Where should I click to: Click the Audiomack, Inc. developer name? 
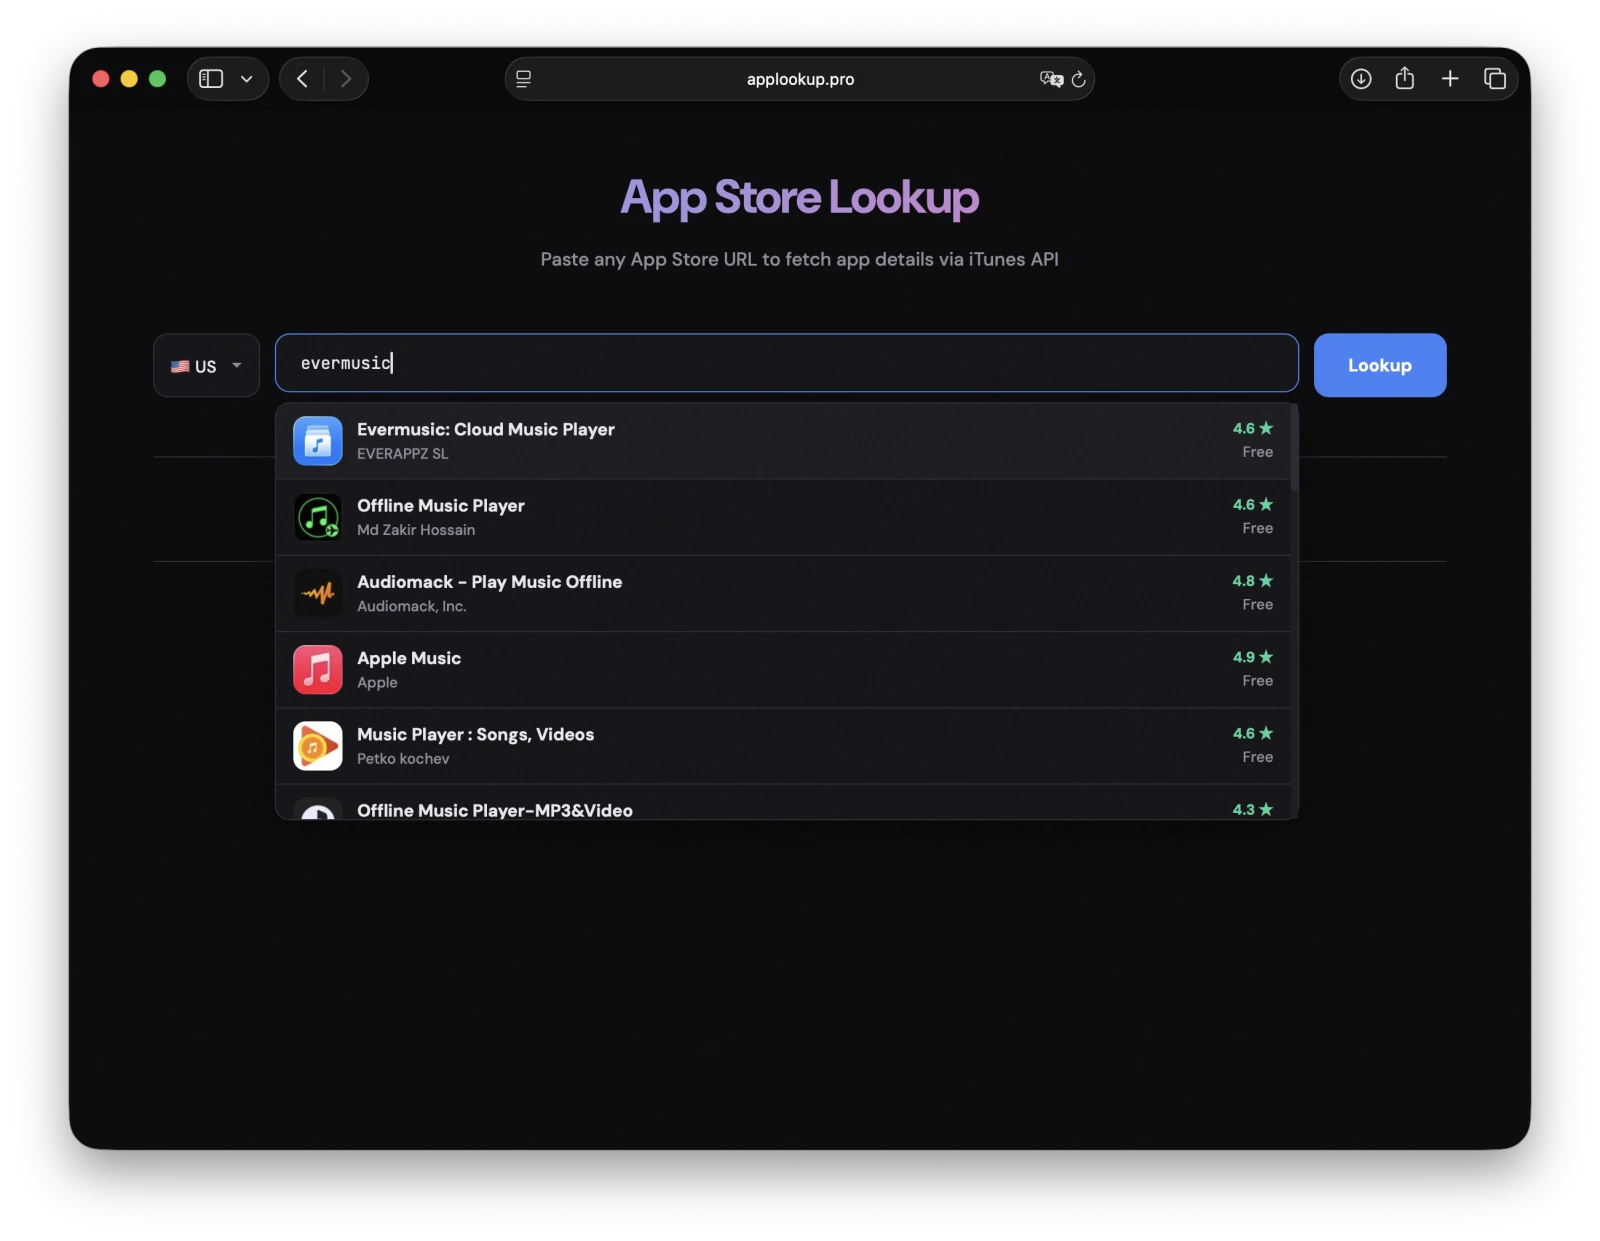(412, 606)
